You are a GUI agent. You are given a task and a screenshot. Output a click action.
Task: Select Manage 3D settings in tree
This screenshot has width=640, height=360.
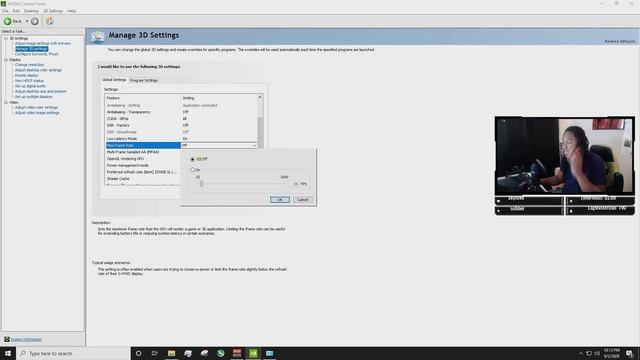(x=31, y=49)
